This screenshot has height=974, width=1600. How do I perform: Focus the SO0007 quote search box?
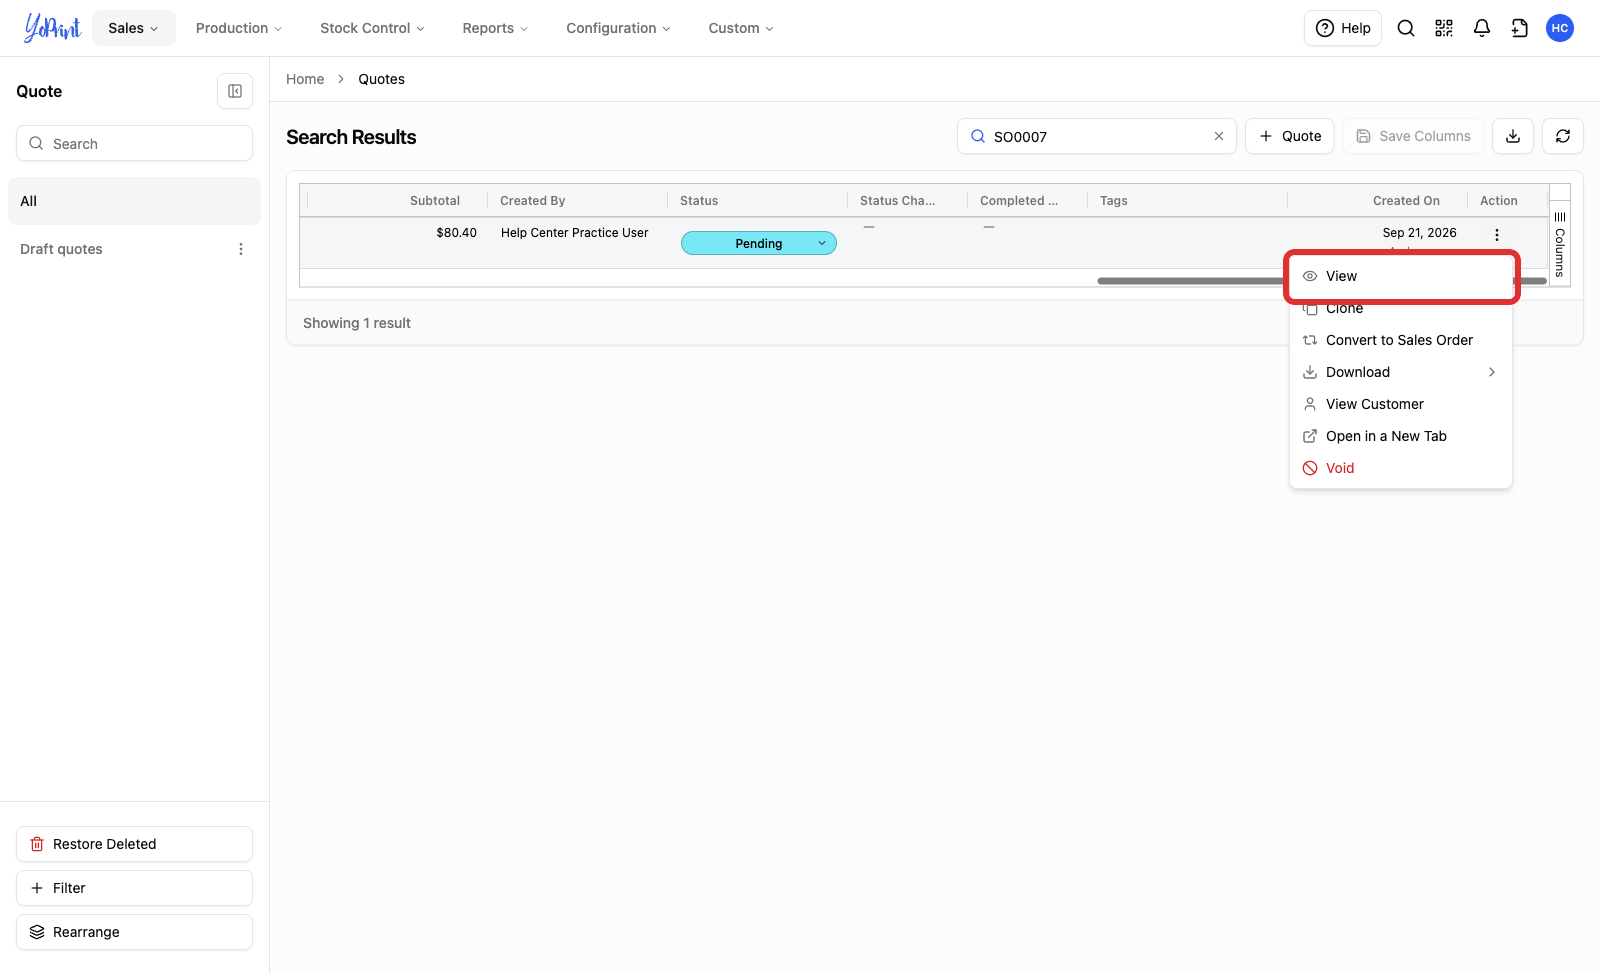coord(1097,136)
